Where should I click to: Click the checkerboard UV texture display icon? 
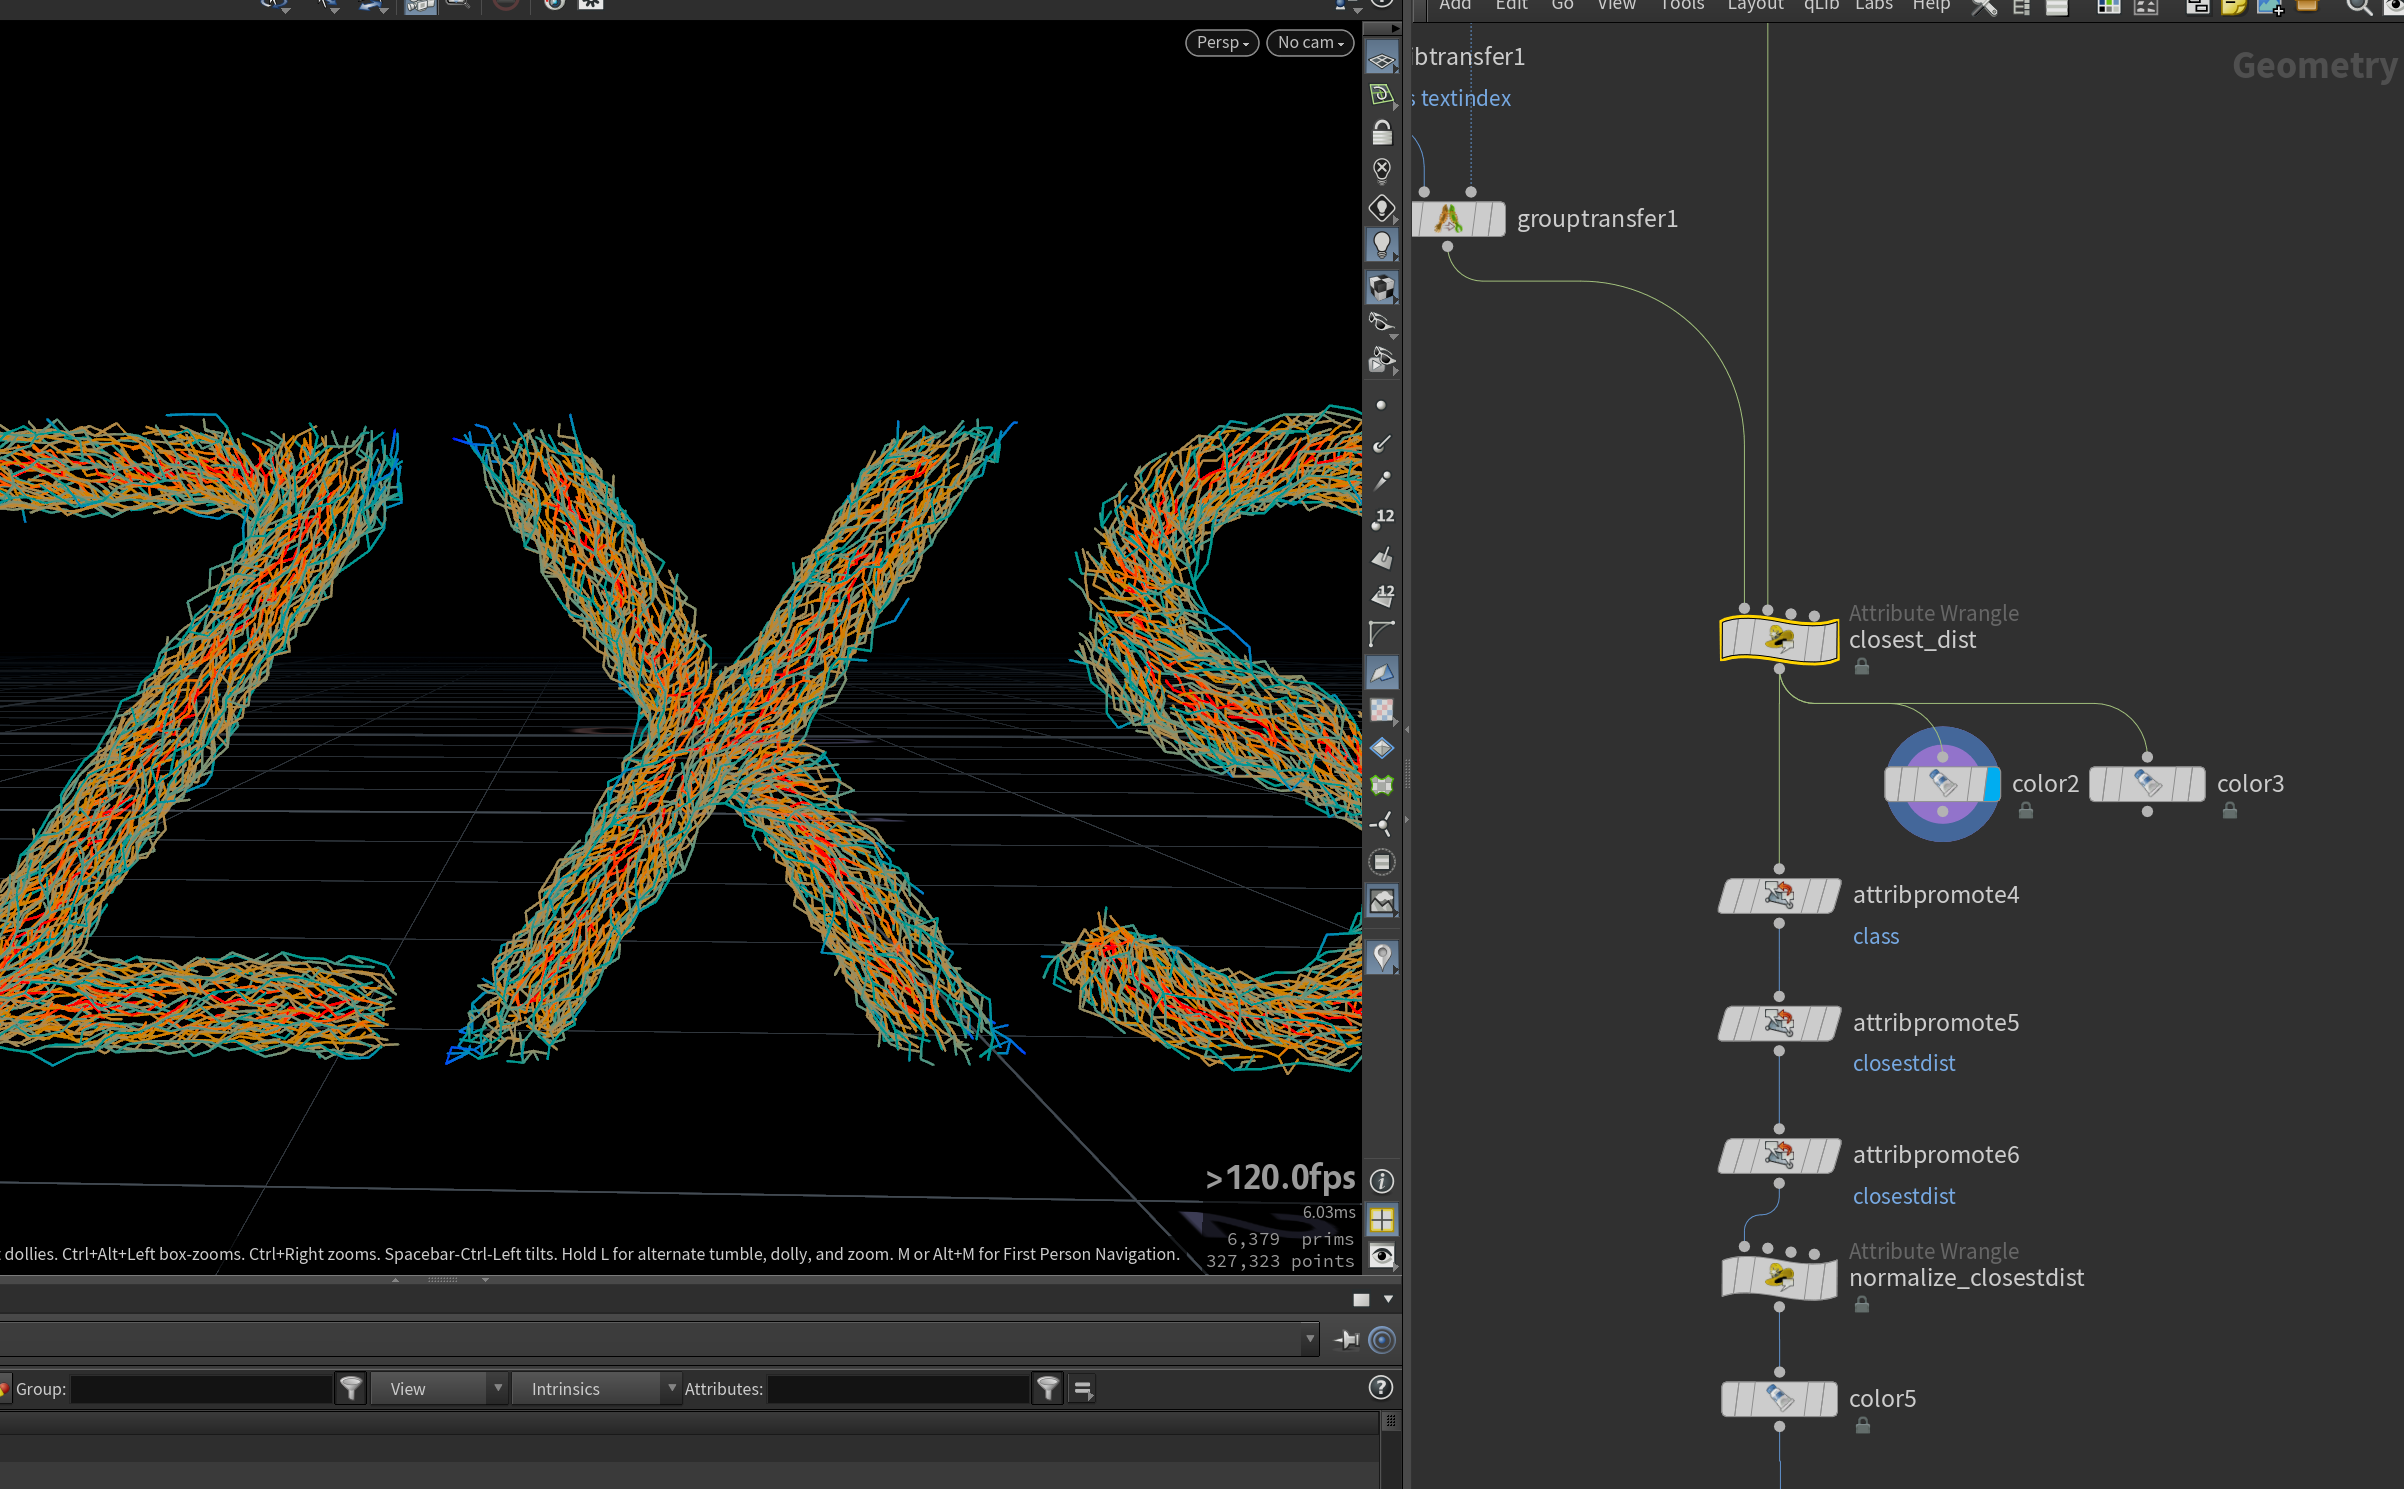(x=1382, y=710)
